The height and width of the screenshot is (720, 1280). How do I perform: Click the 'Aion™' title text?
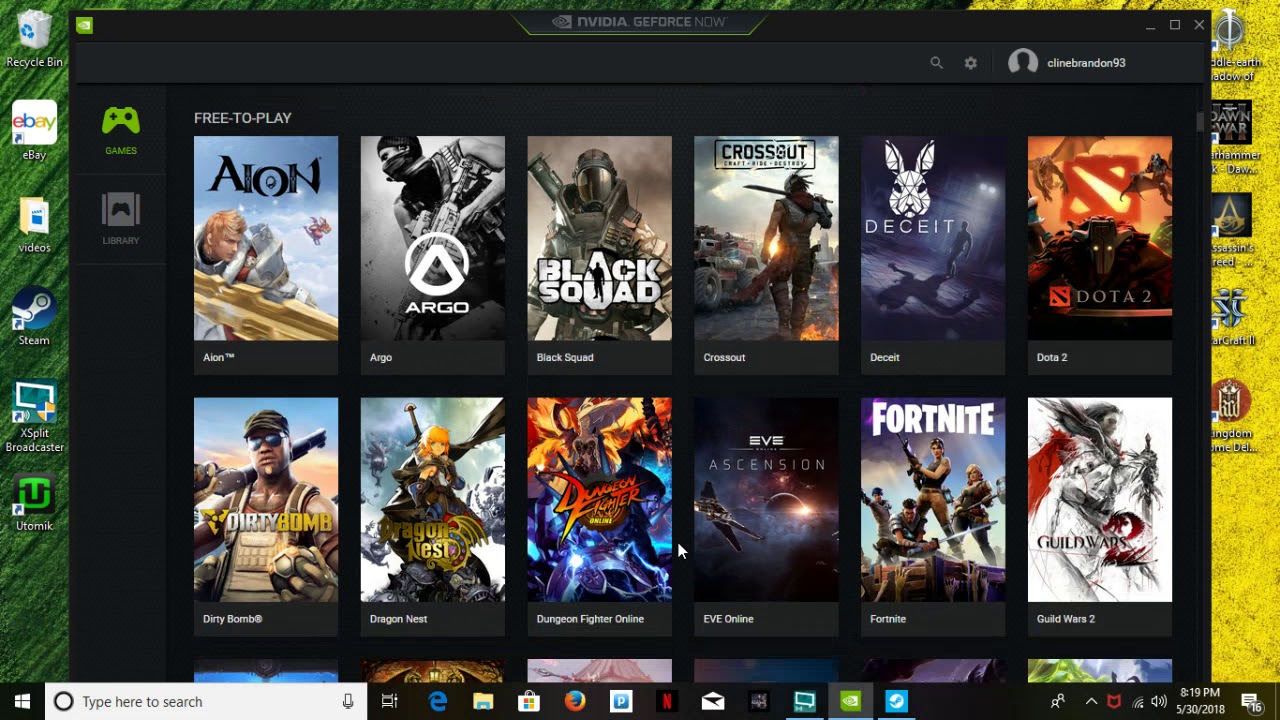click(218, 357)
